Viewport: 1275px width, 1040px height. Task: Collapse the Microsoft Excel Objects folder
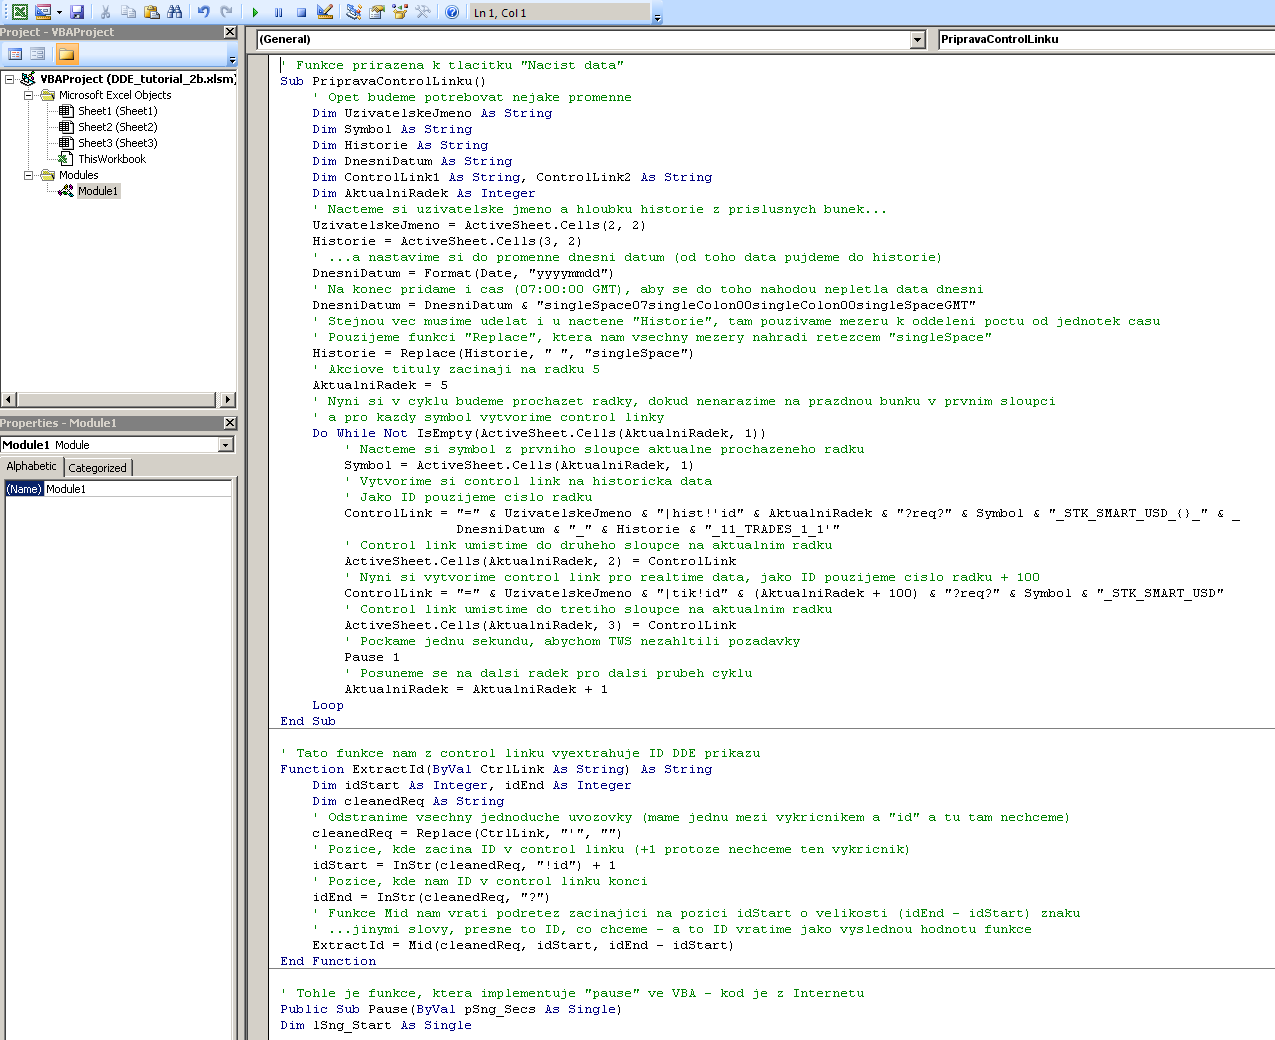click(29, 95)
